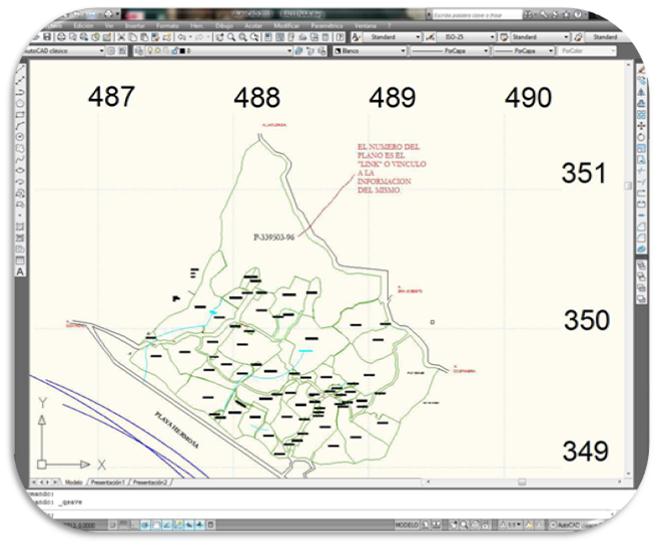Screen dimensions: 663x545
Task: Click the Layer Previous icon
Action: 311,51
